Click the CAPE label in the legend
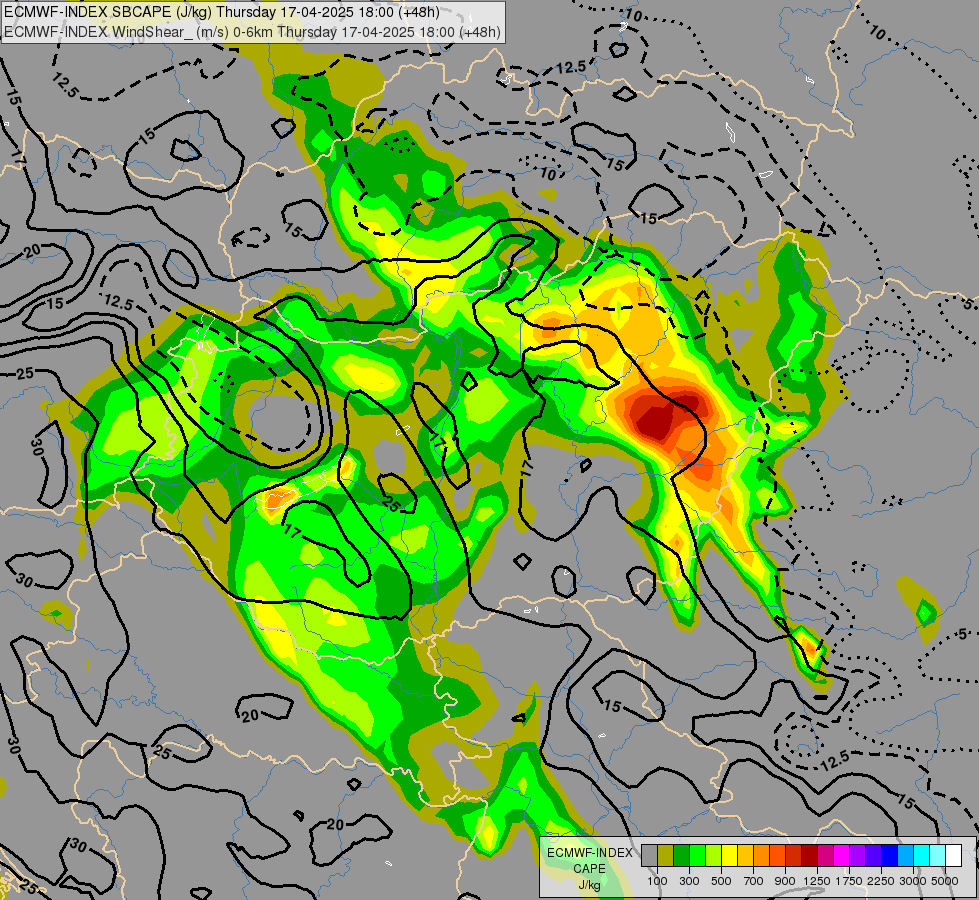Viewport: 979px width, 900px height. tap(589, 869)
